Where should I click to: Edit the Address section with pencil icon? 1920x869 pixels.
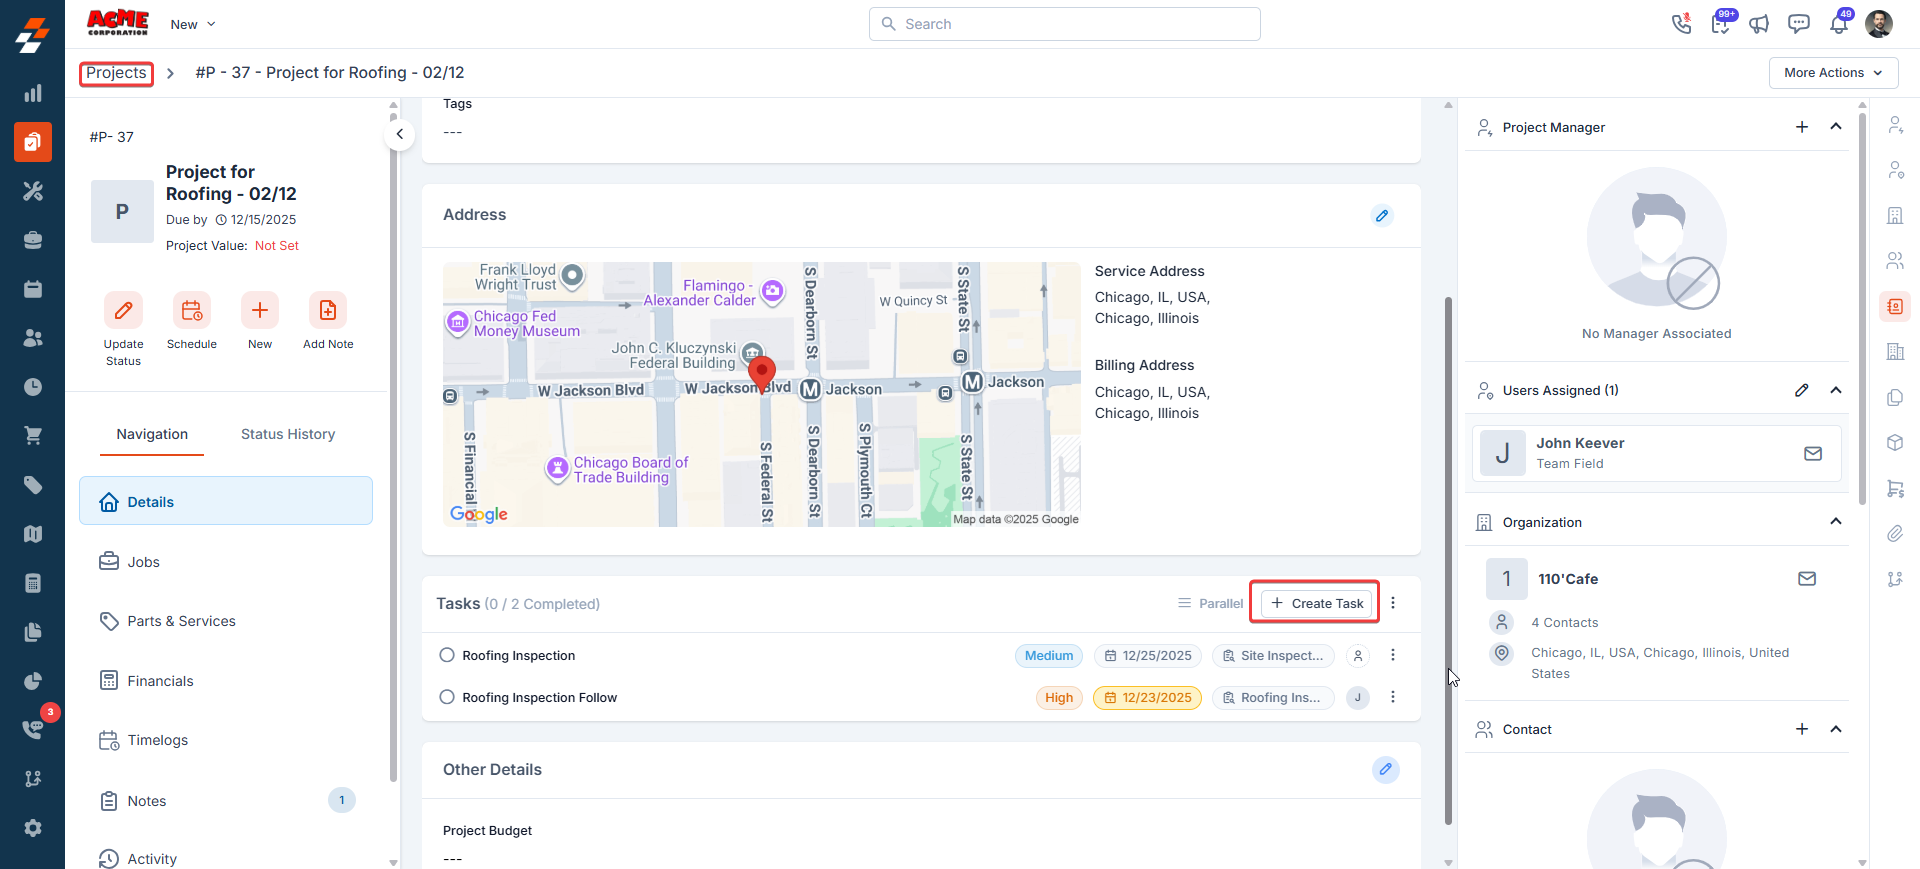[x=1382, y=215]
